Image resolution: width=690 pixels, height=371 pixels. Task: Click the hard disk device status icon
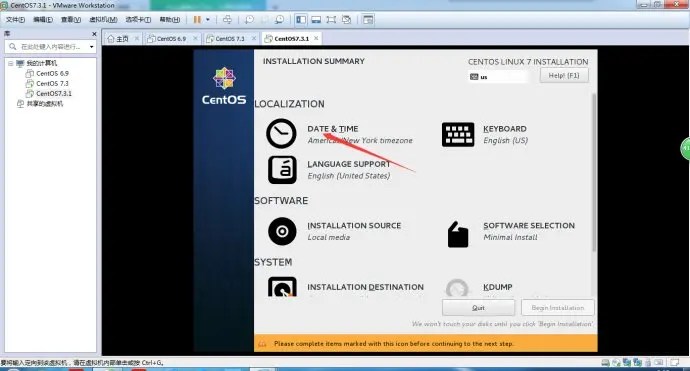(x=606, y=363)
